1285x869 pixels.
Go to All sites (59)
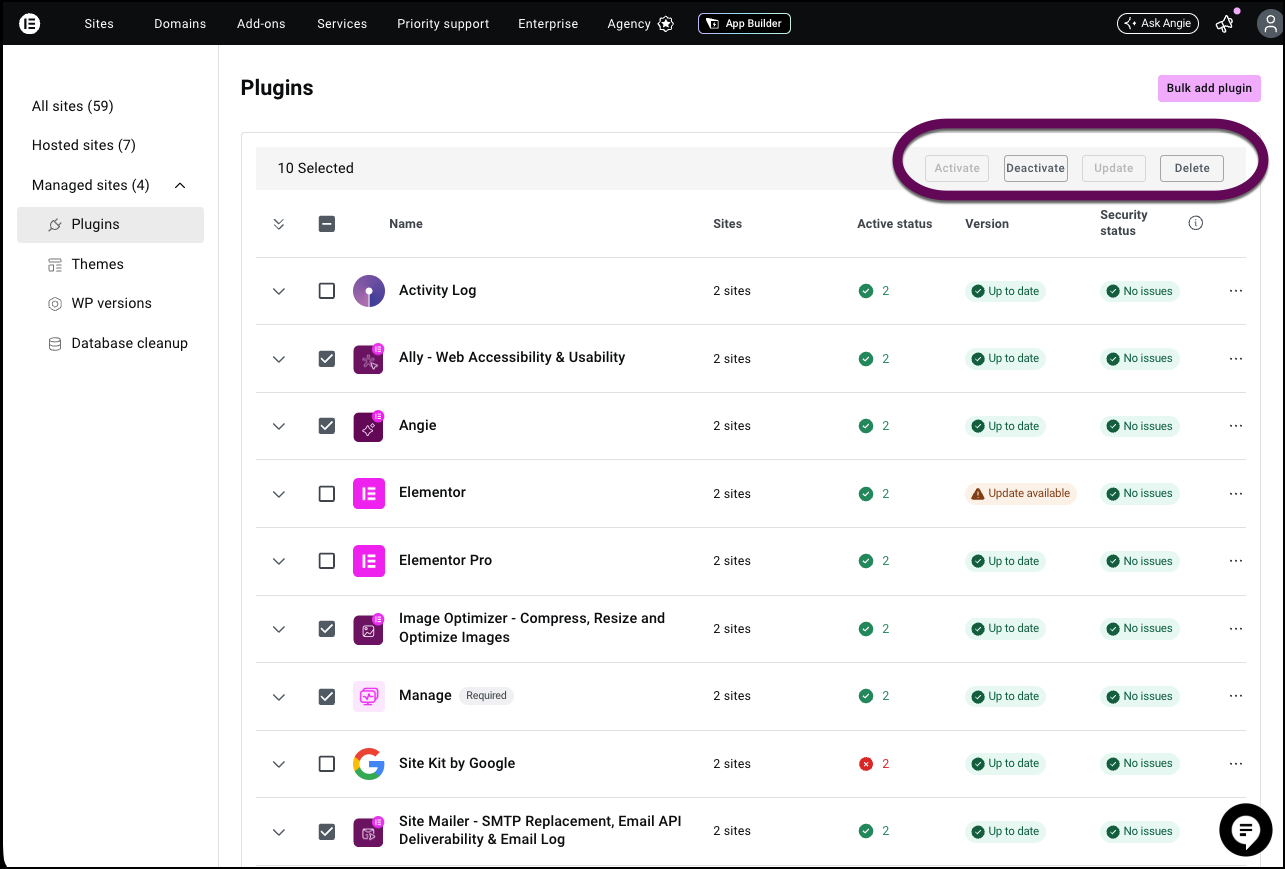[73, 106]
